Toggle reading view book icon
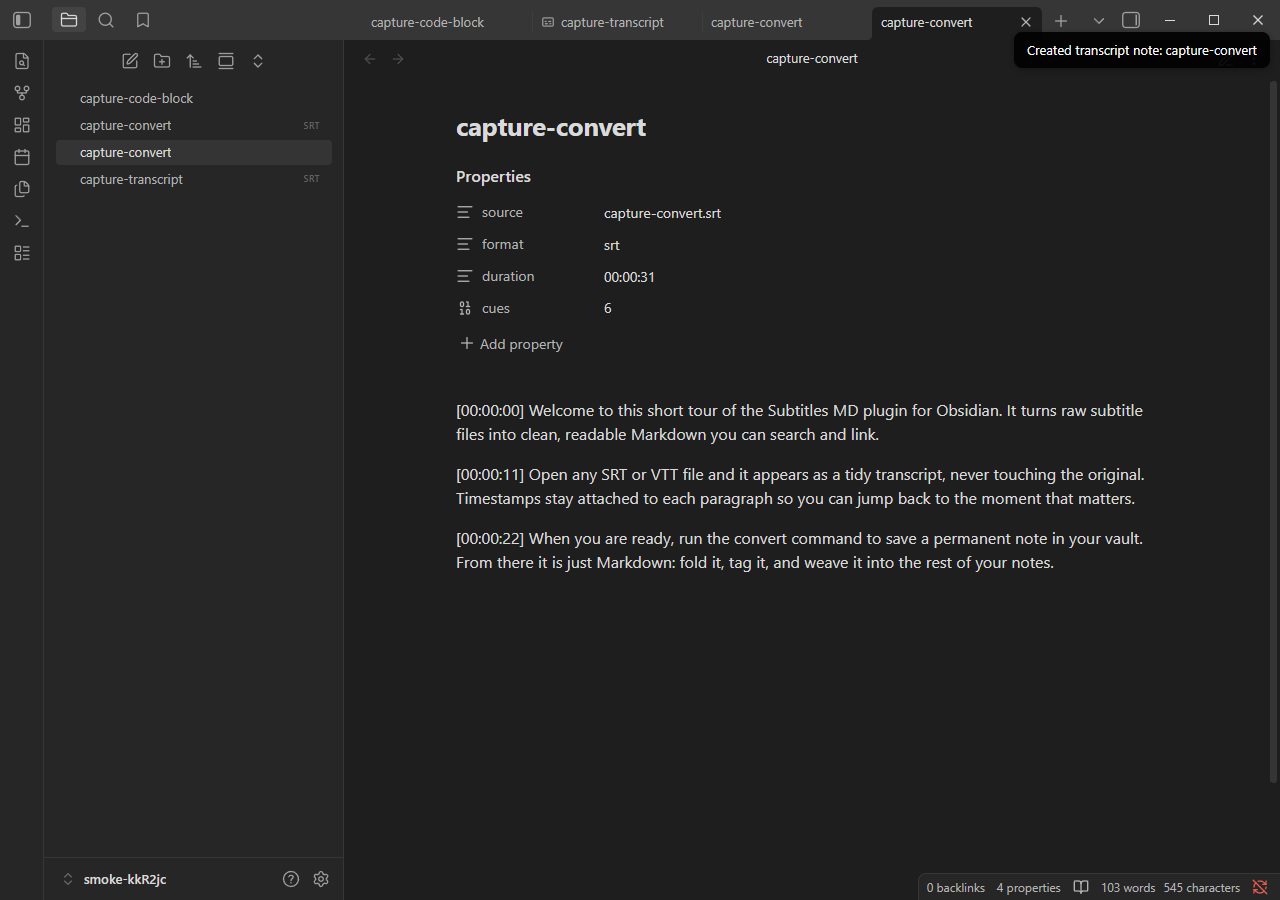The height and width of the screenshot is (900, 1280). [x=1081, y=887]
